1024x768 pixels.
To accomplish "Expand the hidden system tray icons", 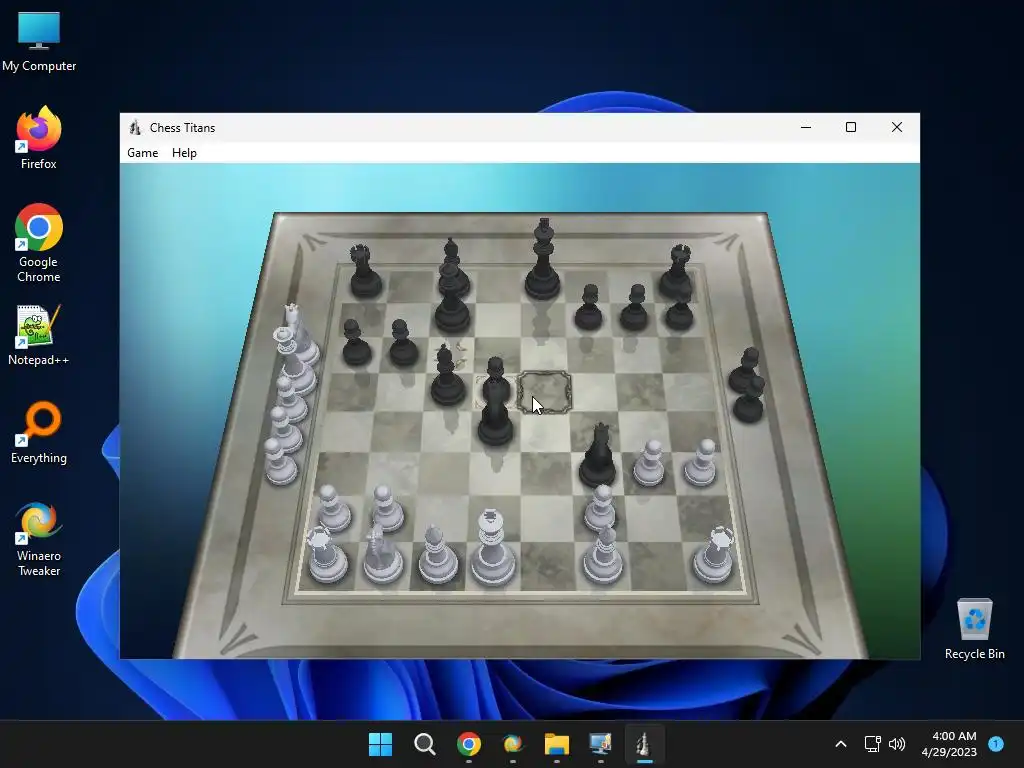I will click(841, 744).
